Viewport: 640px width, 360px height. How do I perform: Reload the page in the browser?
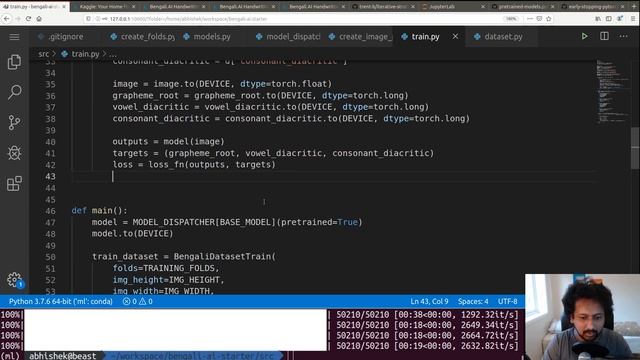(28, 19)
